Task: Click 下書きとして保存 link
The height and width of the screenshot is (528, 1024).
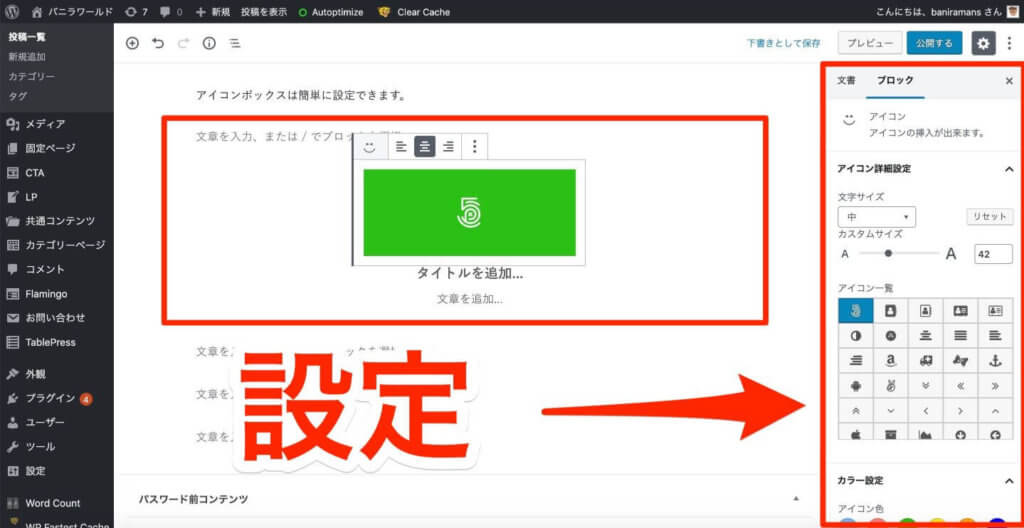Action: 784,44
